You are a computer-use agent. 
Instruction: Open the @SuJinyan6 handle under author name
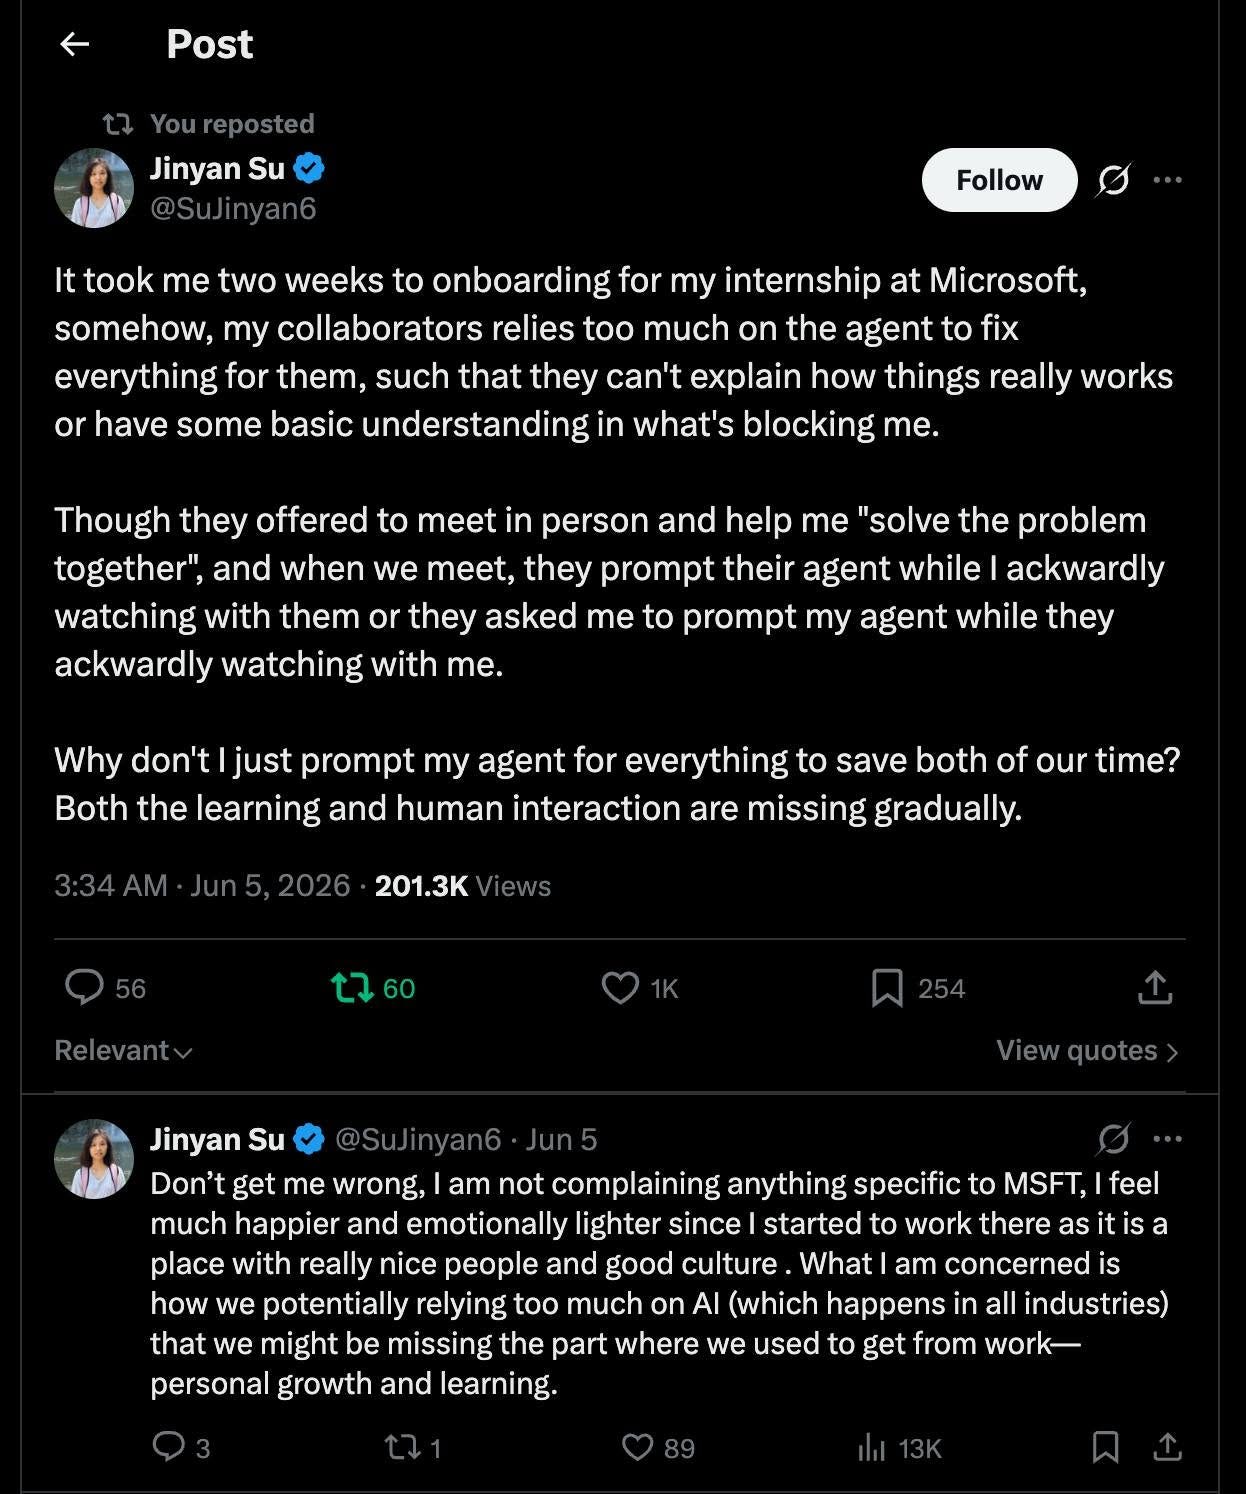(x=233, y=208)
